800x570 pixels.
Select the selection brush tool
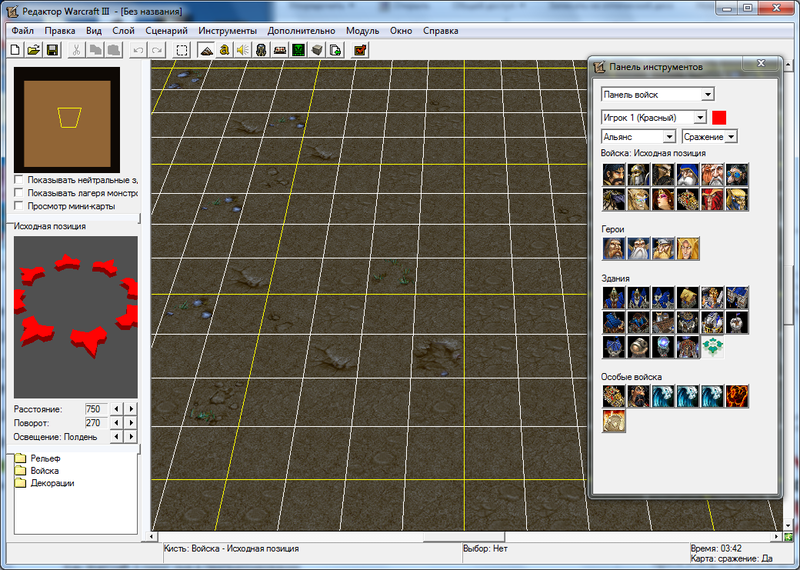182,50
